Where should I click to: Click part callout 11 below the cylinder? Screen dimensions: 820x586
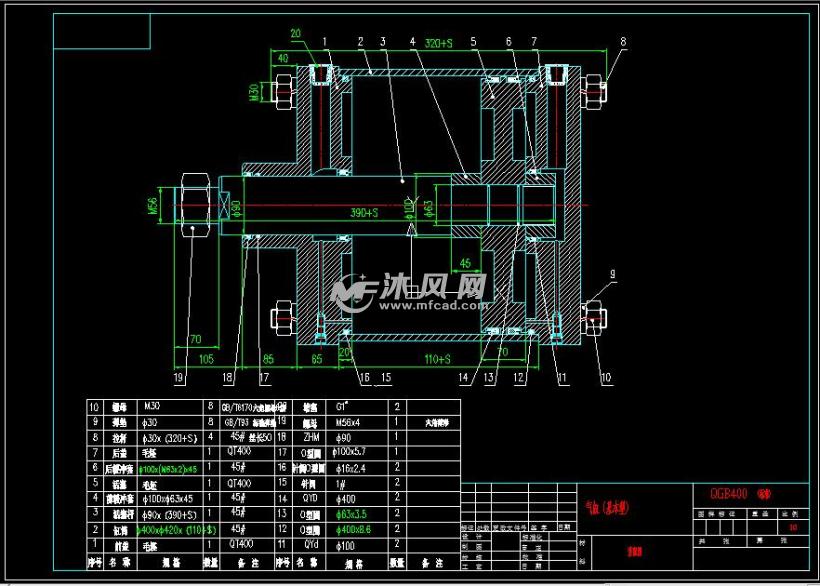[562, 377]
